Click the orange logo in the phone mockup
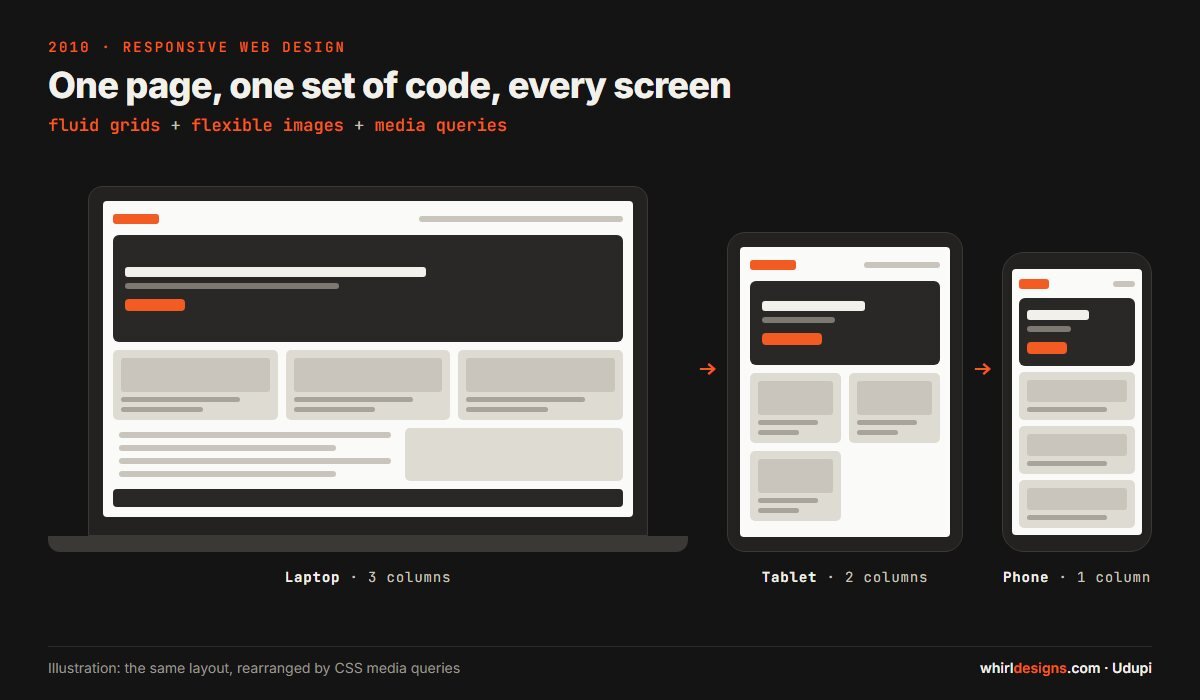The height and width of the screenshot is (700, 1200). [1034, 284]
